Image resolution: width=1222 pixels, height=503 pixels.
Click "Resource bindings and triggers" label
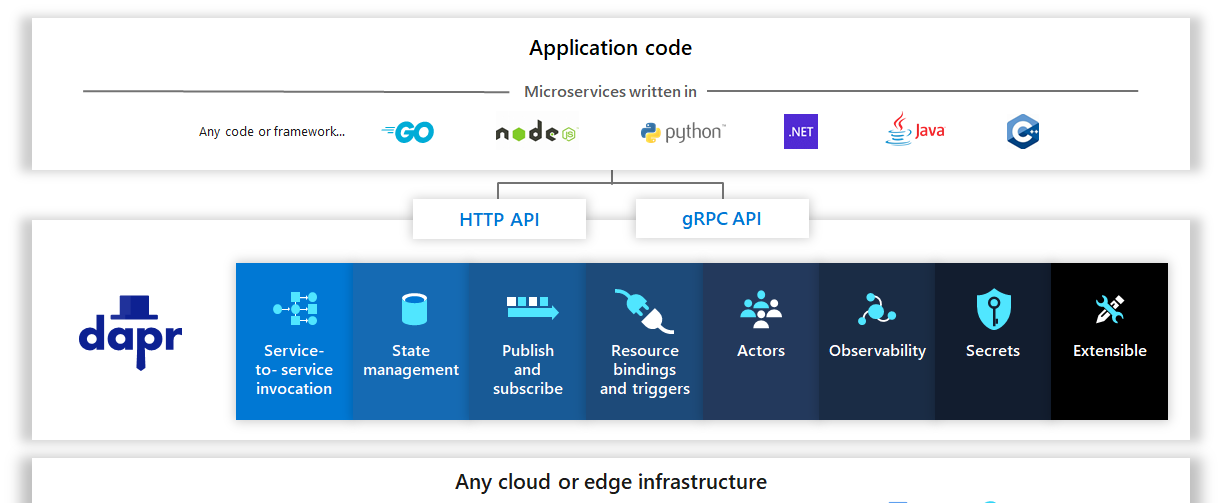[x=645, y=370]
